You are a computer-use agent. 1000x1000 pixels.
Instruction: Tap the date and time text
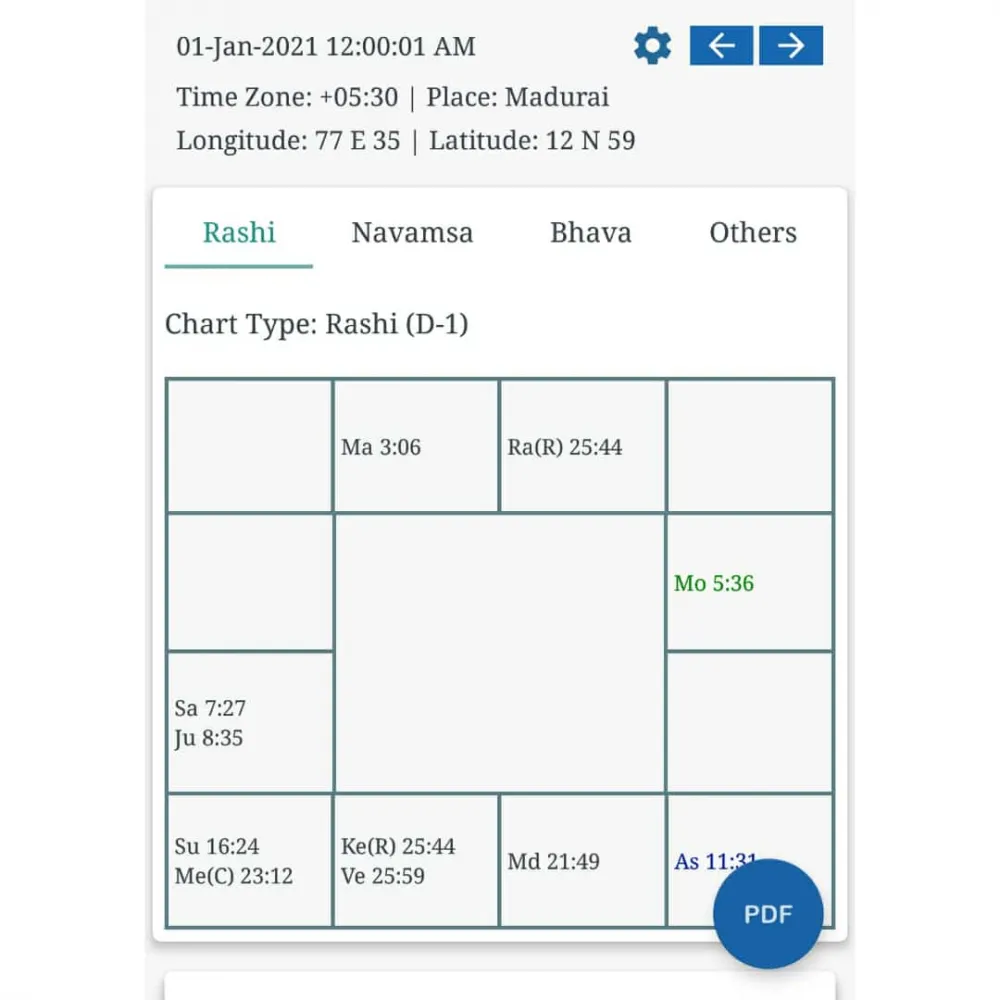pos(326,46)
